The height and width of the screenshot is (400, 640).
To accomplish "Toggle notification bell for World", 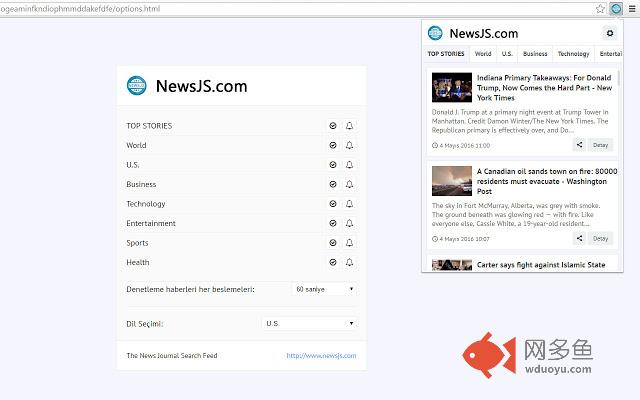I will (x=349, y=145).
